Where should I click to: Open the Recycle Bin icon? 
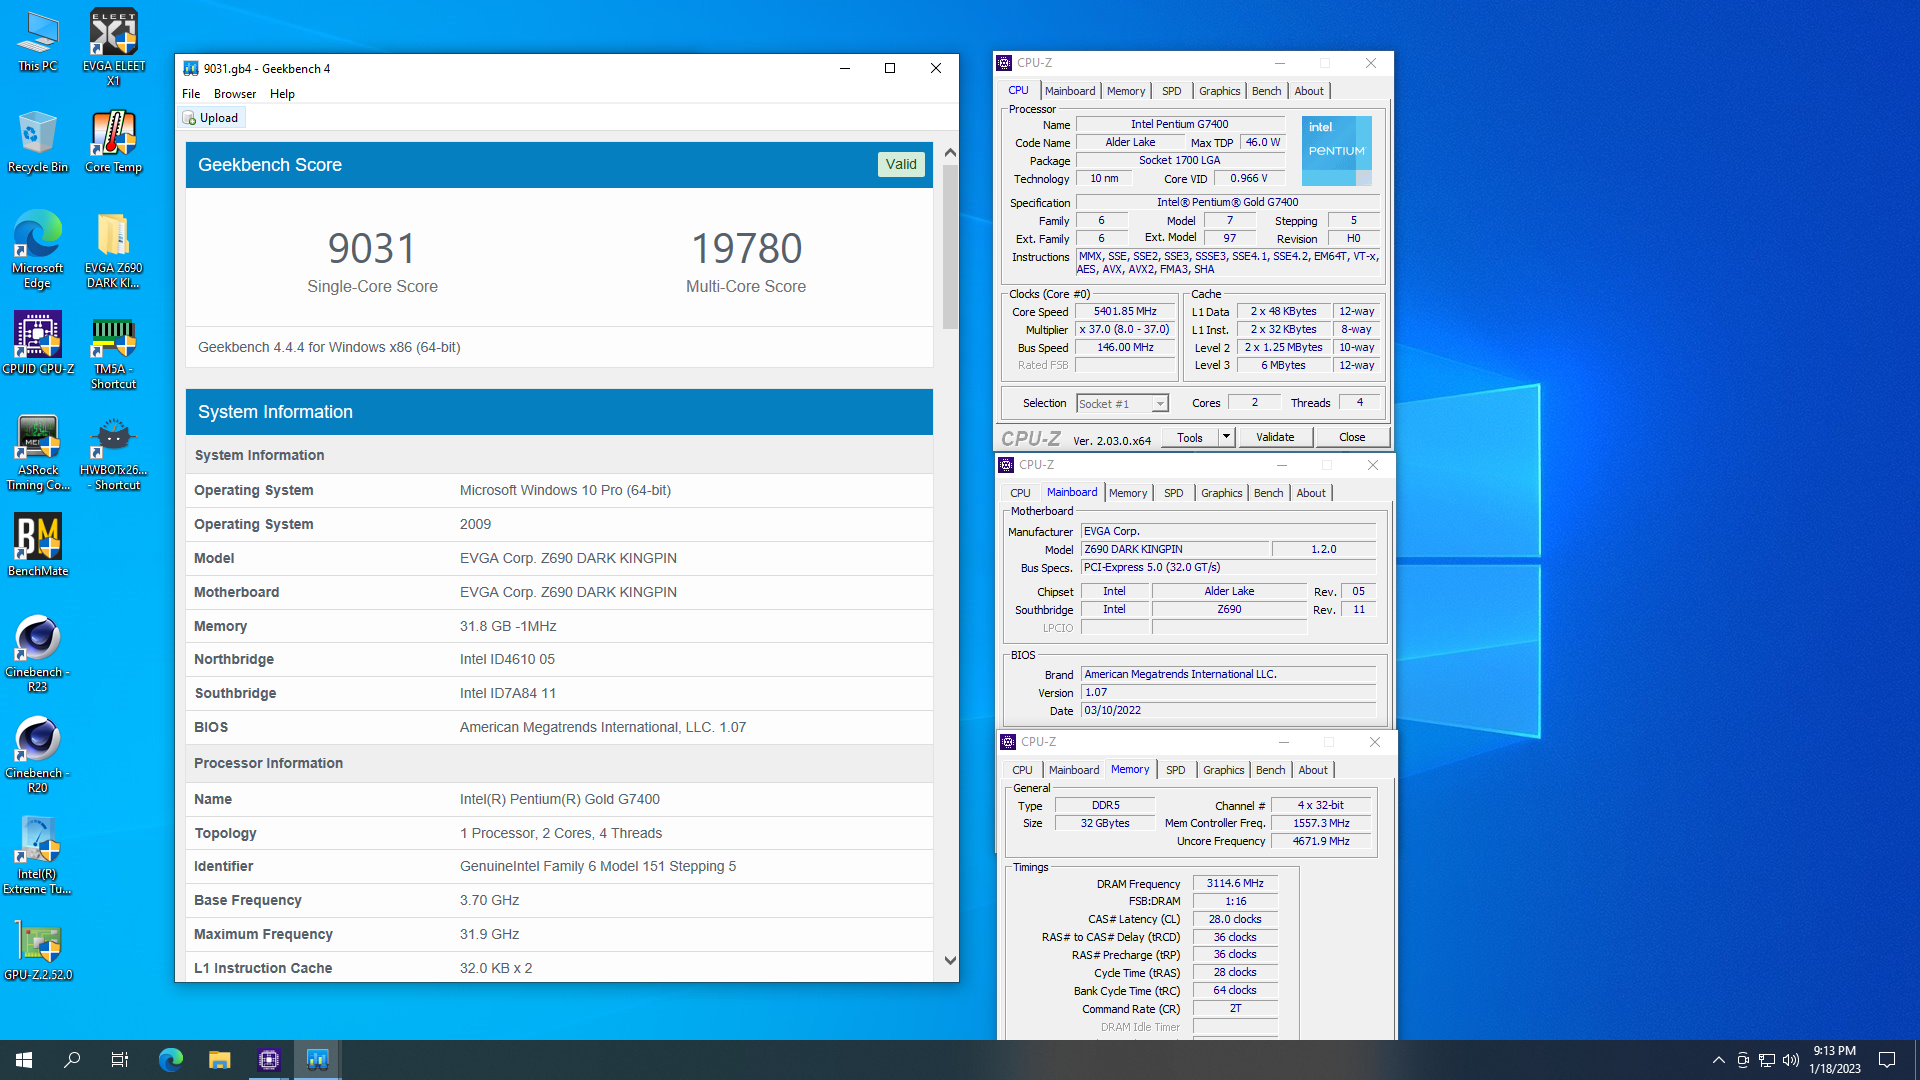tap(38, 143)
